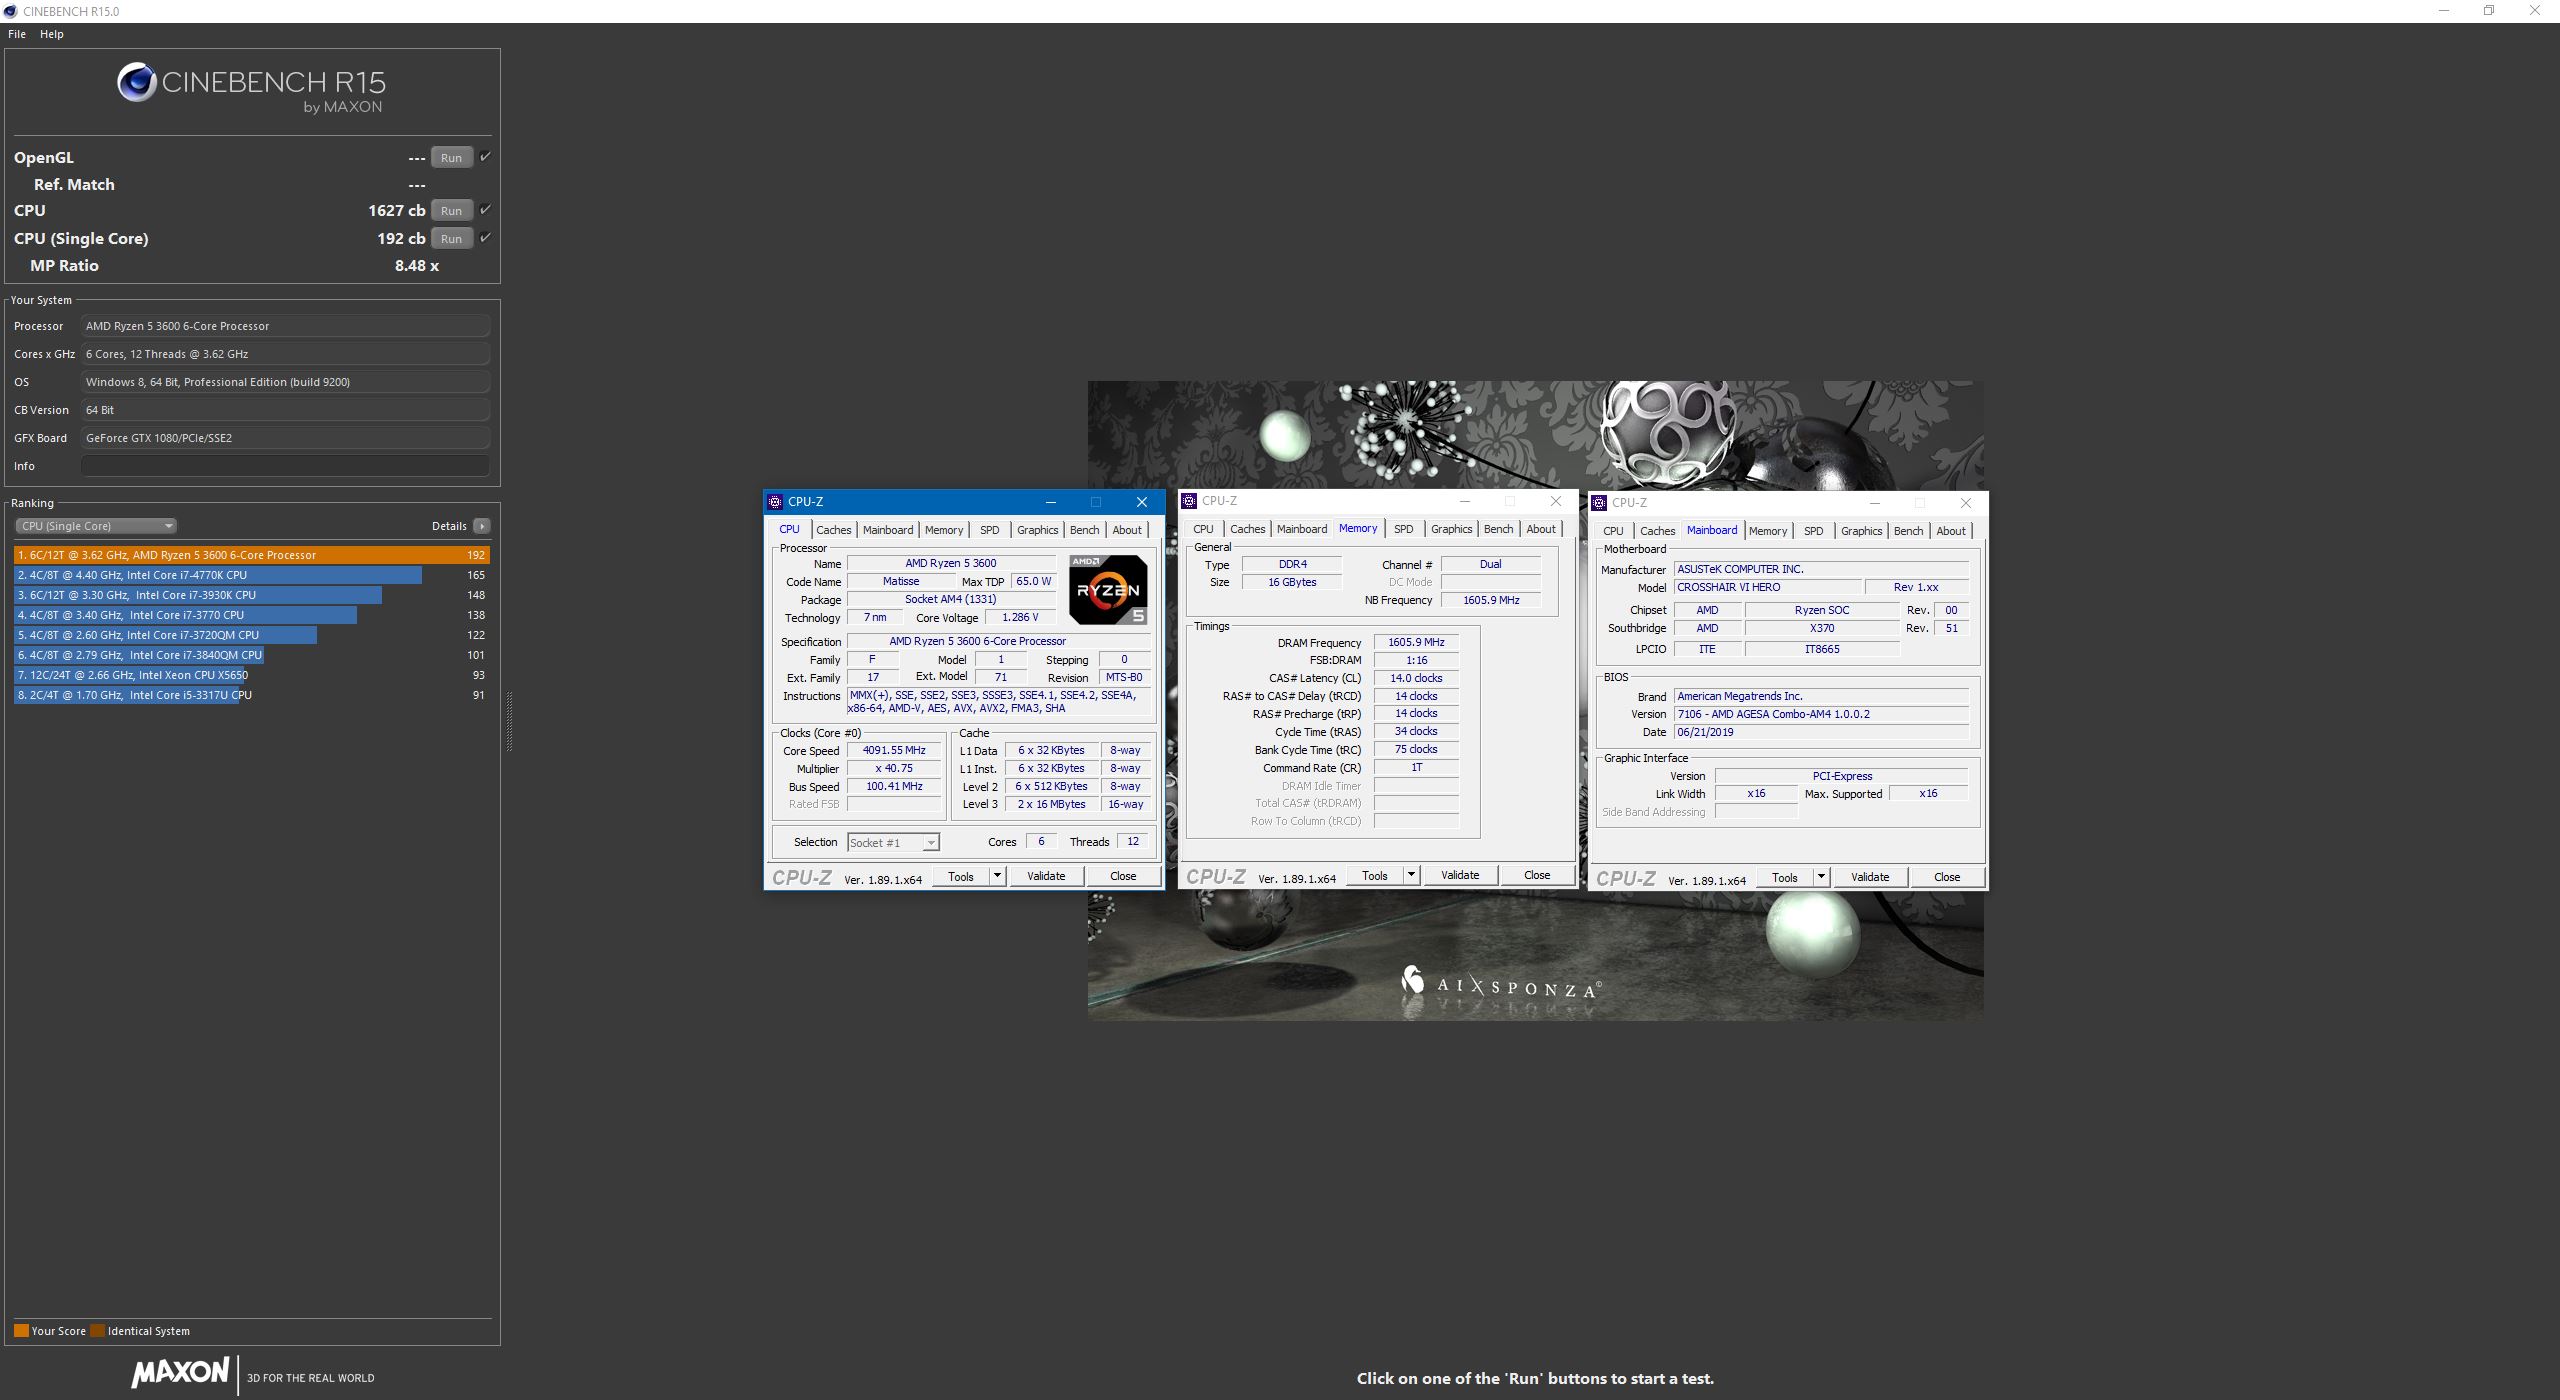The height and width of the screenshot is (1400, 2560).
Task: Click DRAM Frequency value 1605.9 MHz
Action: pos(1416,642)
